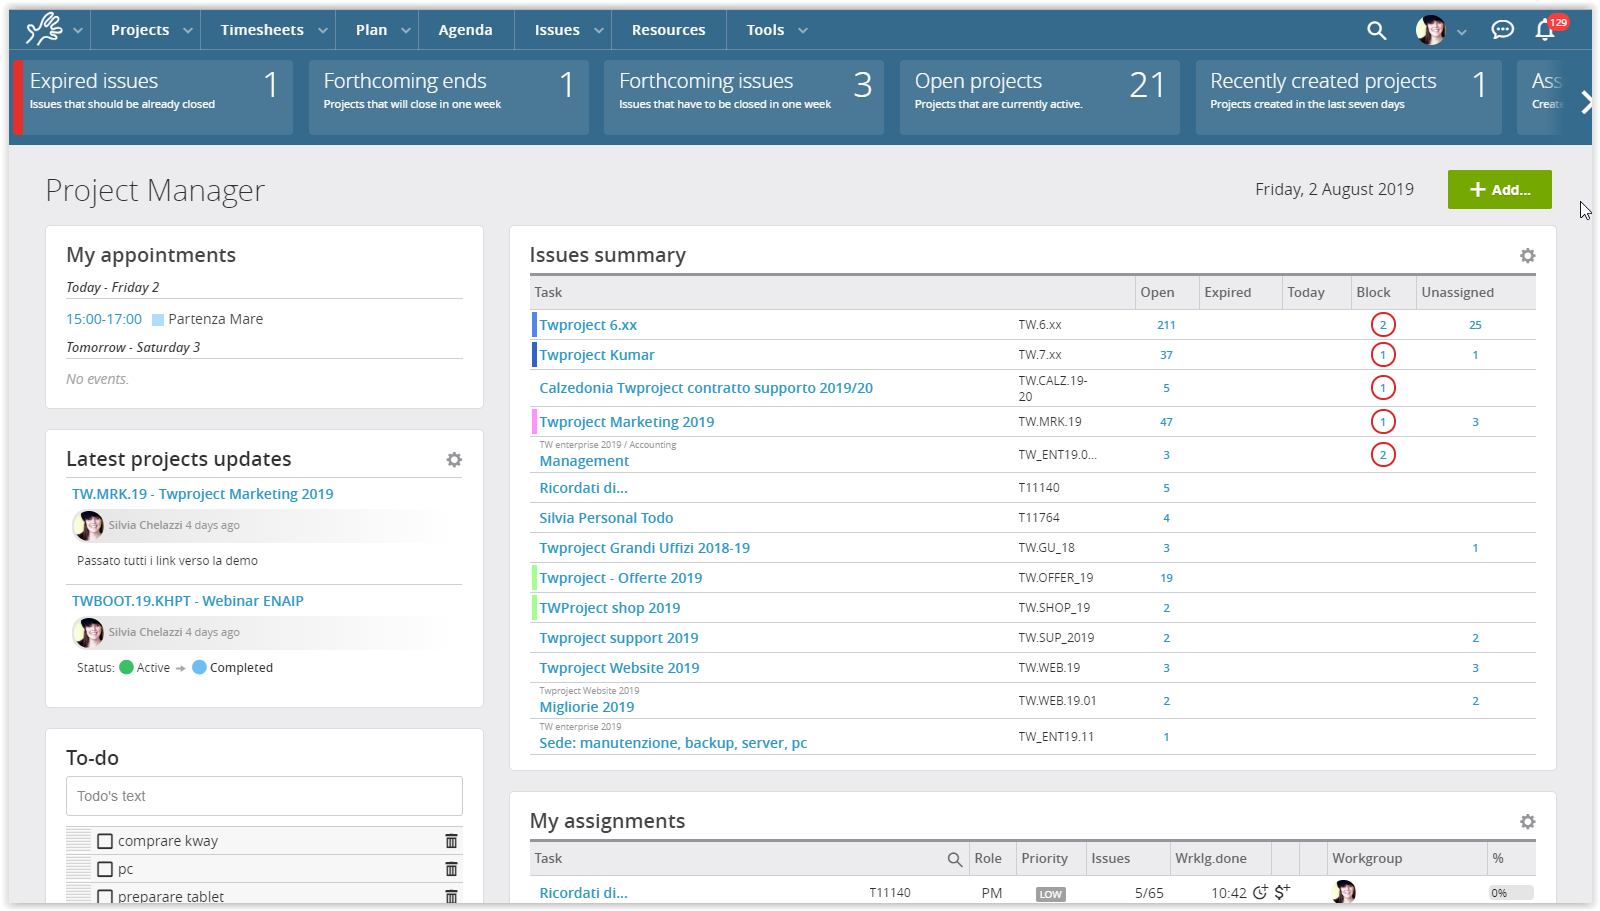1600x911 pixels.
Task: Click the green Add button
Action: coord(1499,189)
